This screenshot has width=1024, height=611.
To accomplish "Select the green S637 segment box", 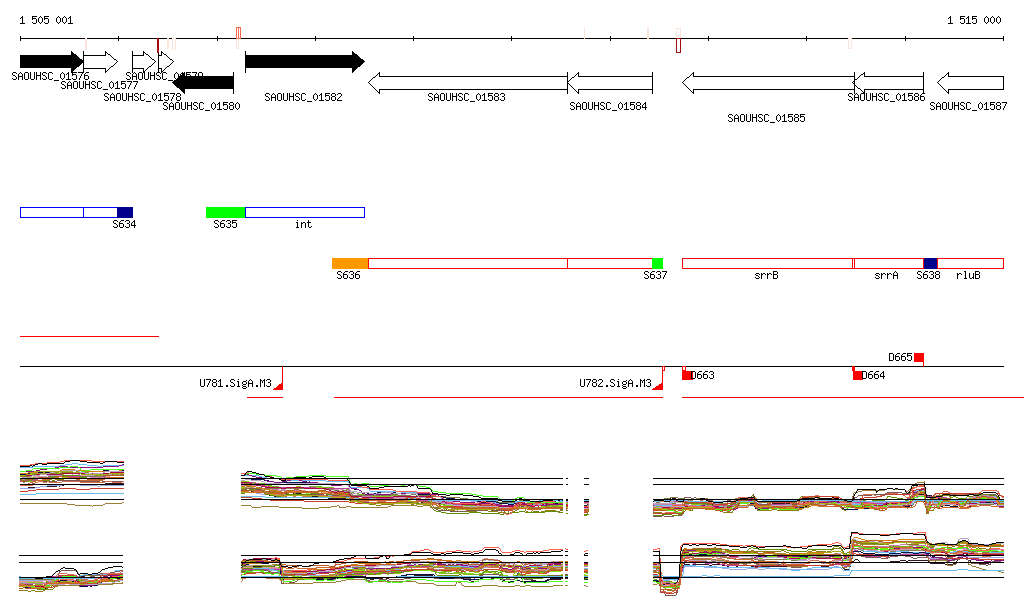I will (658, 264).
